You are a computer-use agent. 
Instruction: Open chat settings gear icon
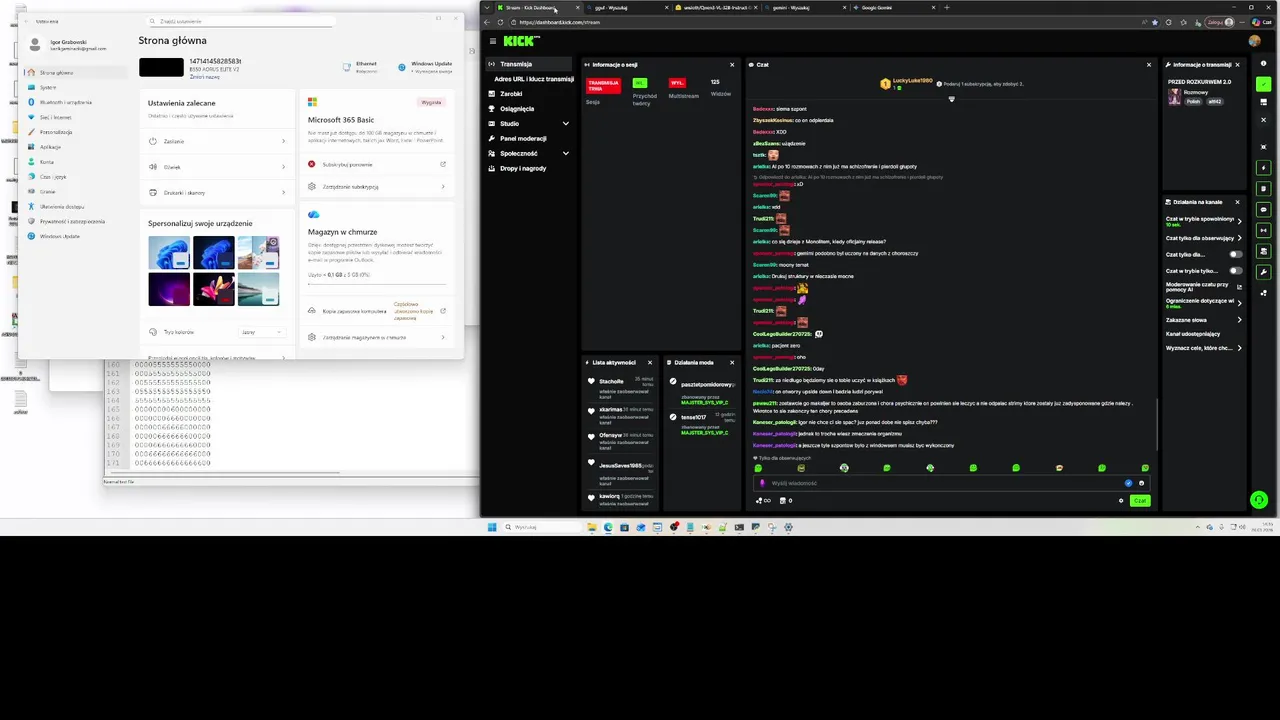[x=1121, y=501]
